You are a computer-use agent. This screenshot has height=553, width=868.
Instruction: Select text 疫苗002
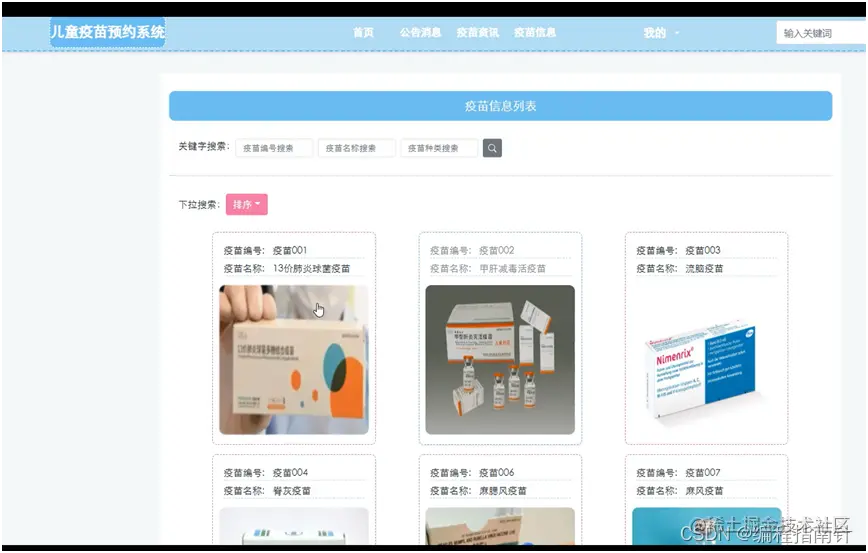[497, 250]
